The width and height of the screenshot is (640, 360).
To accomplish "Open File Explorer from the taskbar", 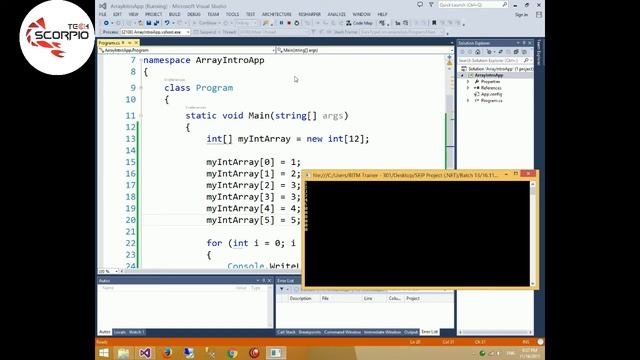I will tap(123, 353).
